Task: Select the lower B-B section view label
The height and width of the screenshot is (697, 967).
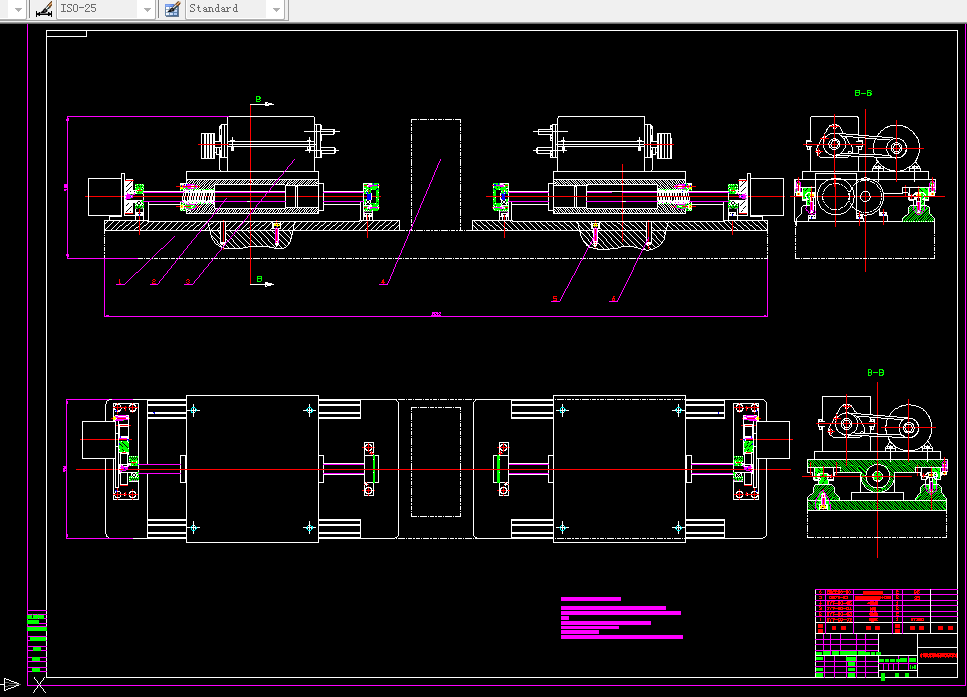Action: pos(876,373)
